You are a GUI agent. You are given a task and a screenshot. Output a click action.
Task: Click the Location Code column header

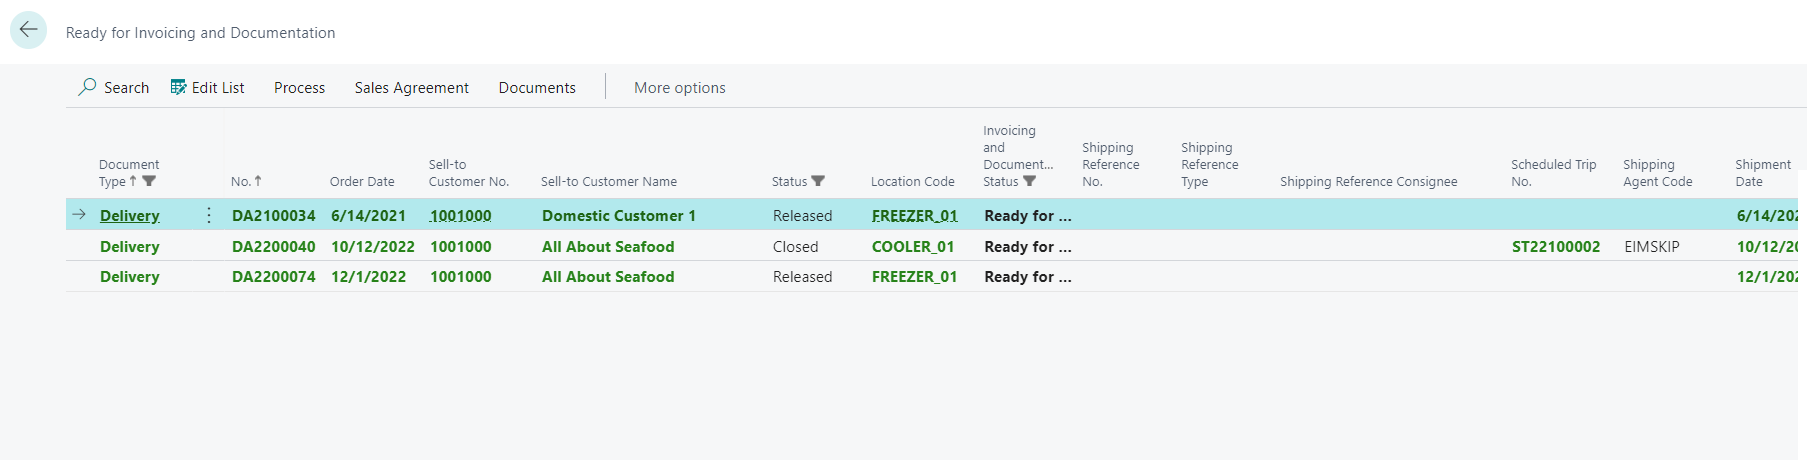(912, 181)
